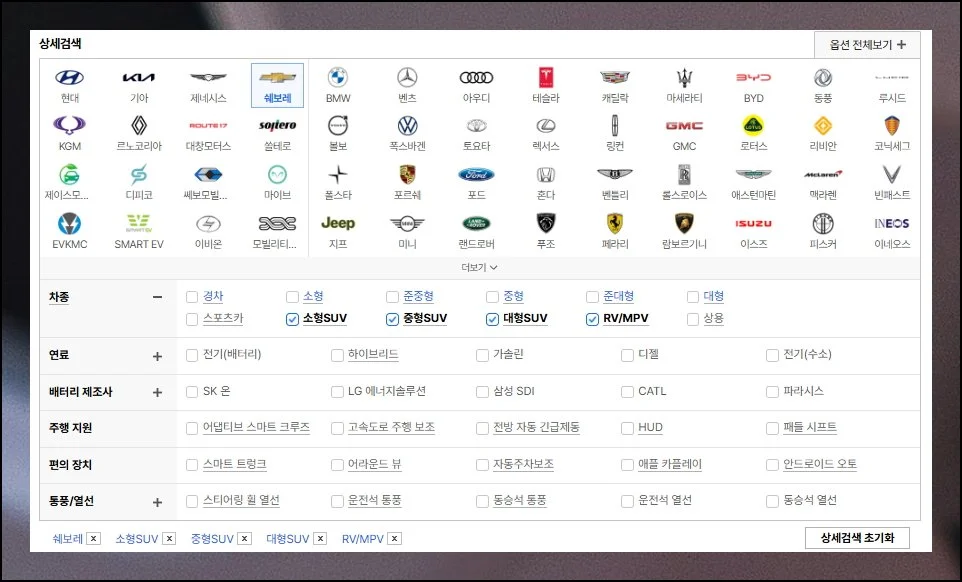The height and width of the screenshot is (582, 962).
Task: Select the Ferrari (페라리) brand logo
Action: [615, 223]
